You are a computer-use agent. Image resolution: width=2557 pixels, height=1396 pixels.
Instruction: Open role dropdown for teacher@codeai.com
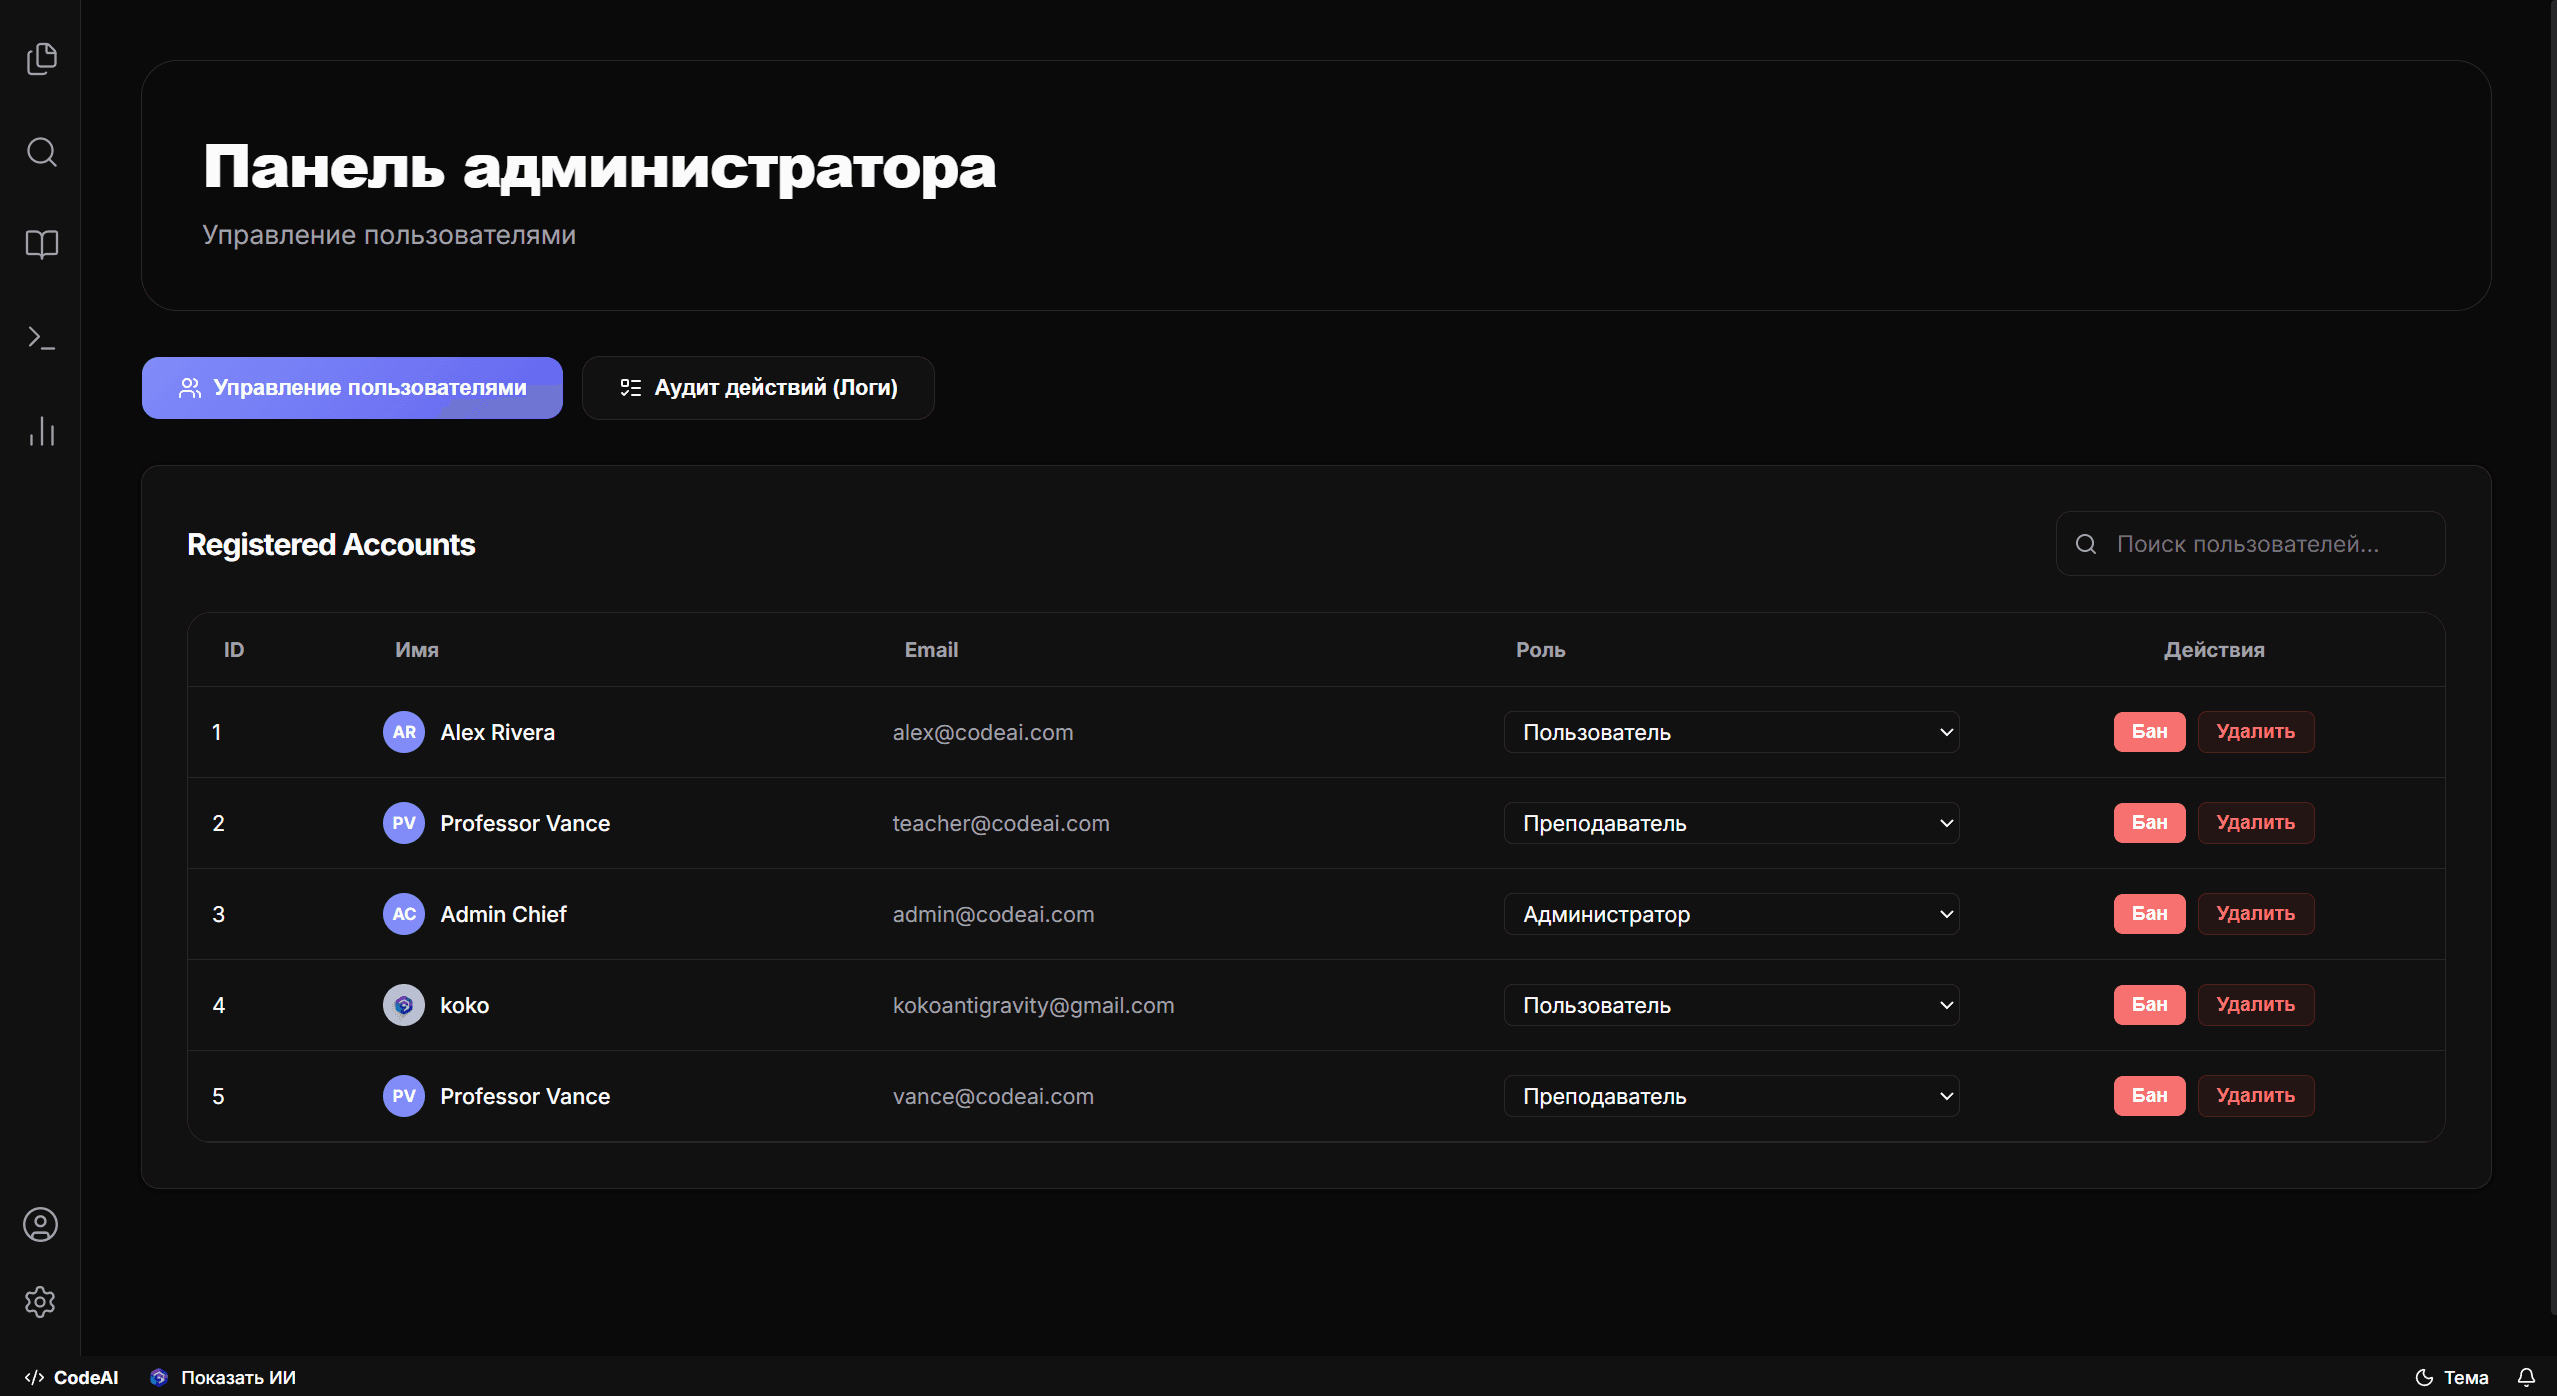click(x=1731, y=823)
